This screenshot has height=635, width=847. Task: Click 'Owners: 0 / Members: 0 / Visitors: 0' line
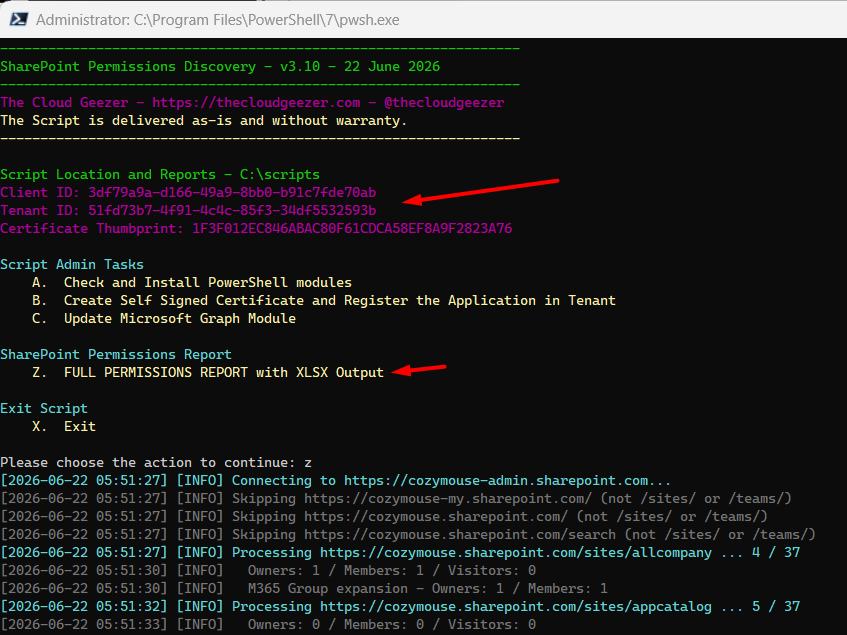click(268, 625)
